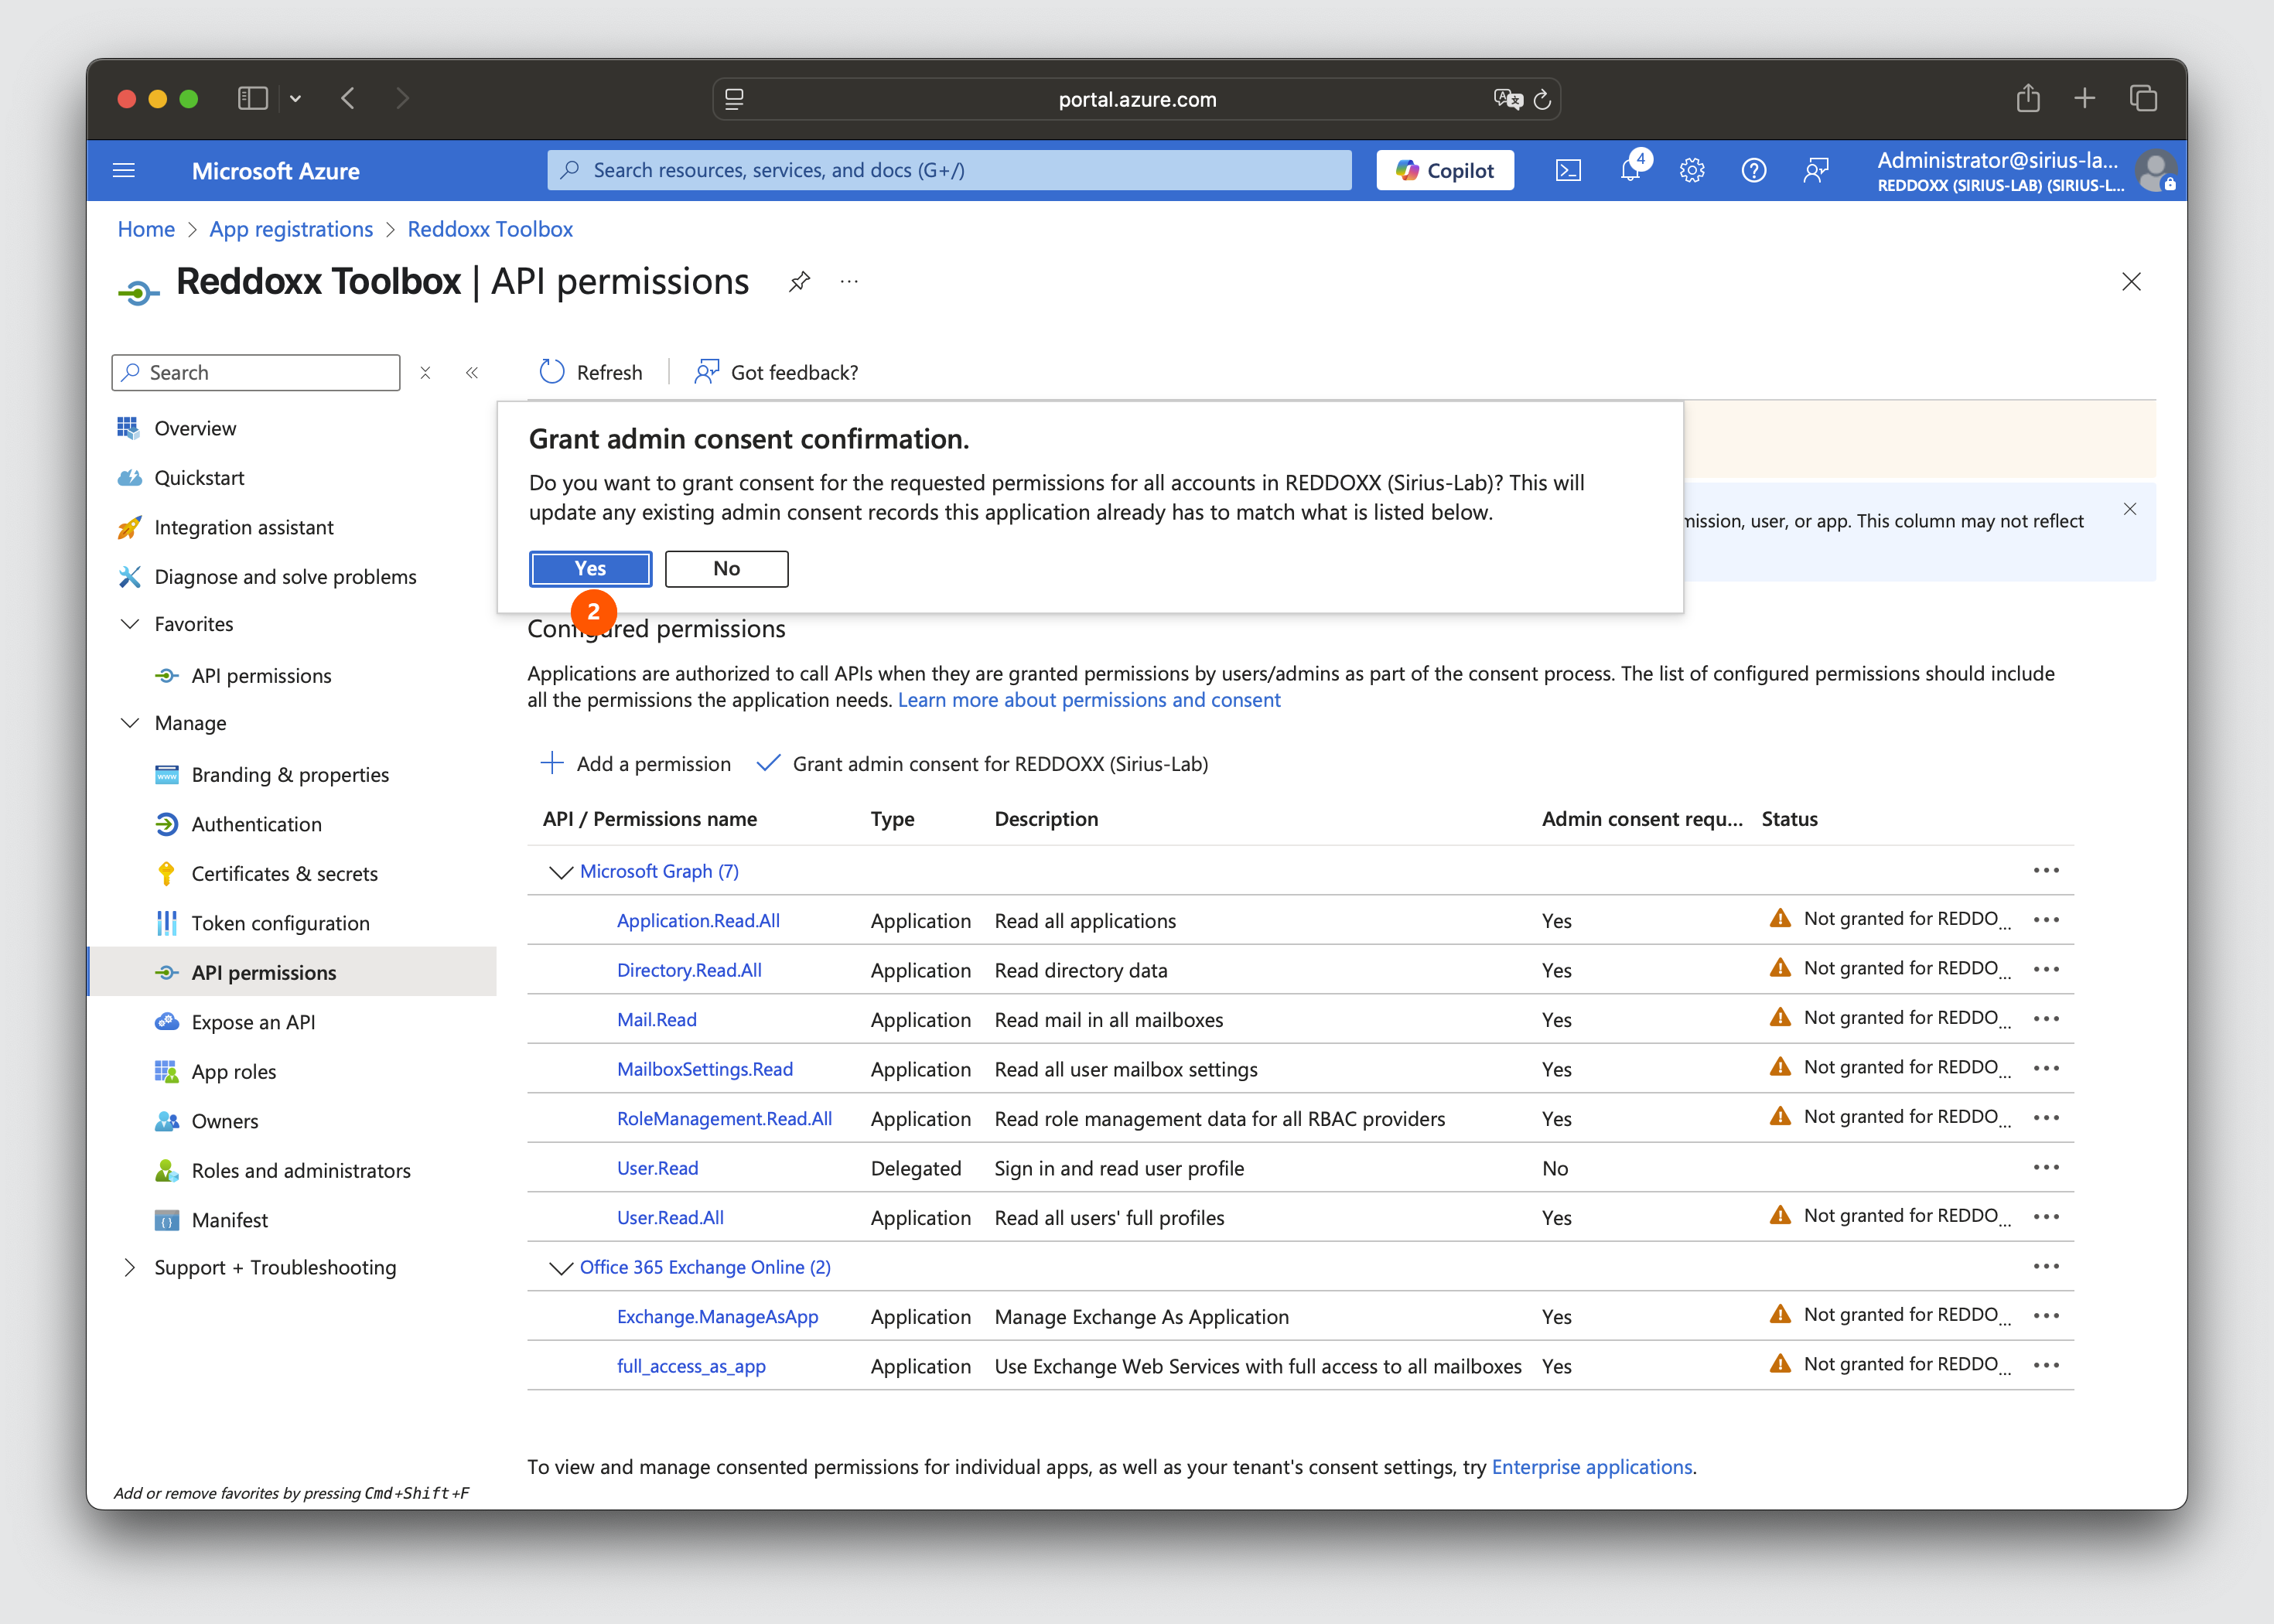The image size is (2274, 1624).
Task: Open Learn more about permissions and consent
Action: (x=1089, y=700)
